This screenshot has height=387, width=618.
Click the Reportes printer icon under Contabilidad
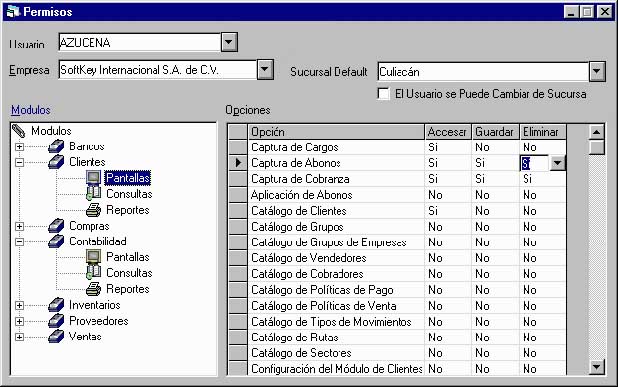(x=93, y=289)
